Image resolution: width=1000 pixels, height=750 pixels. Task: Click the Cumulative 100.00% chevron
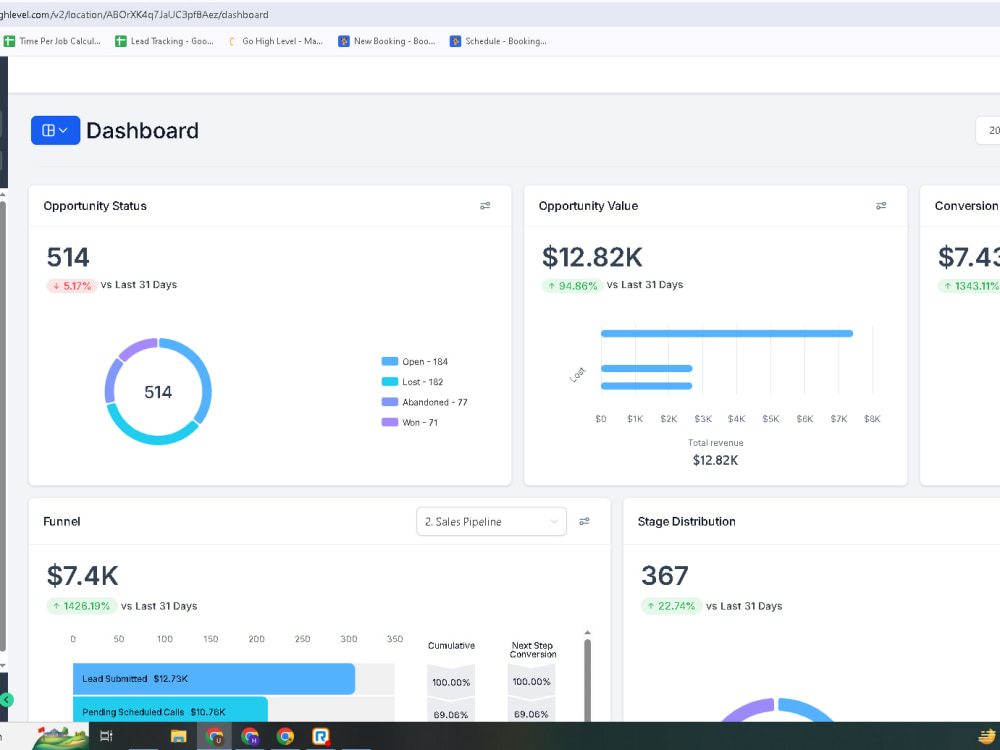[x=451, y=682]
